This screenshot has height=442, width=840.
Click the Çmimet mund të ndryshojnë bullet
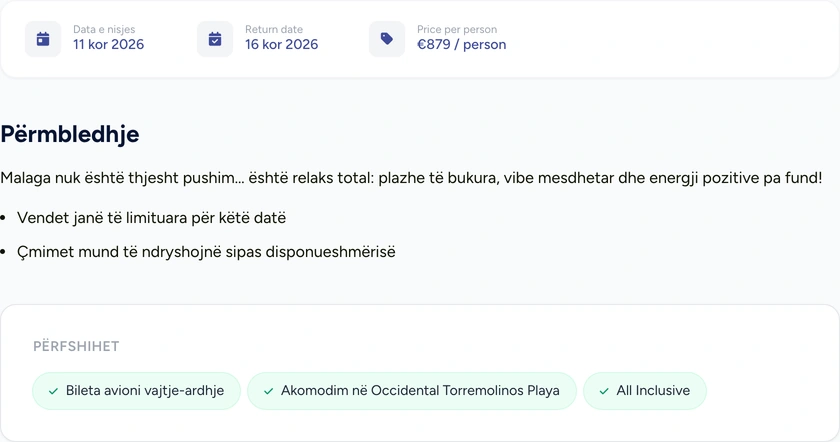click(x=206, y=252)
